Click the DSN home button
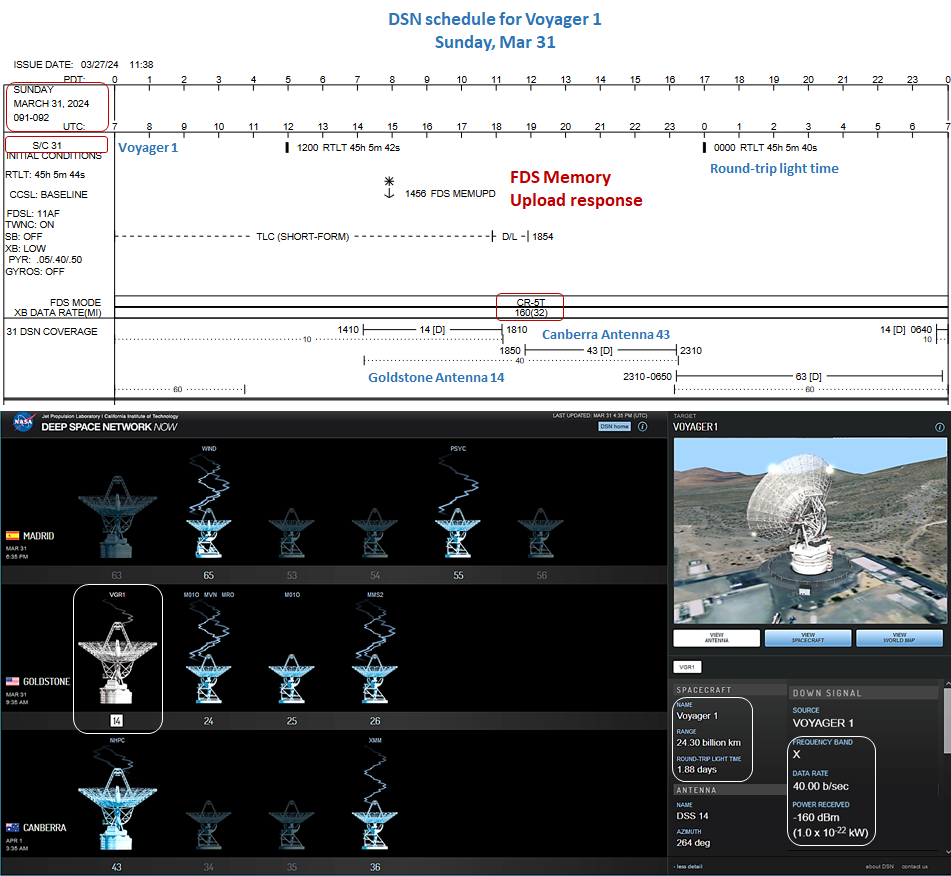The height and width of the screenshot is (876, 951). click(x=614, y=426)
